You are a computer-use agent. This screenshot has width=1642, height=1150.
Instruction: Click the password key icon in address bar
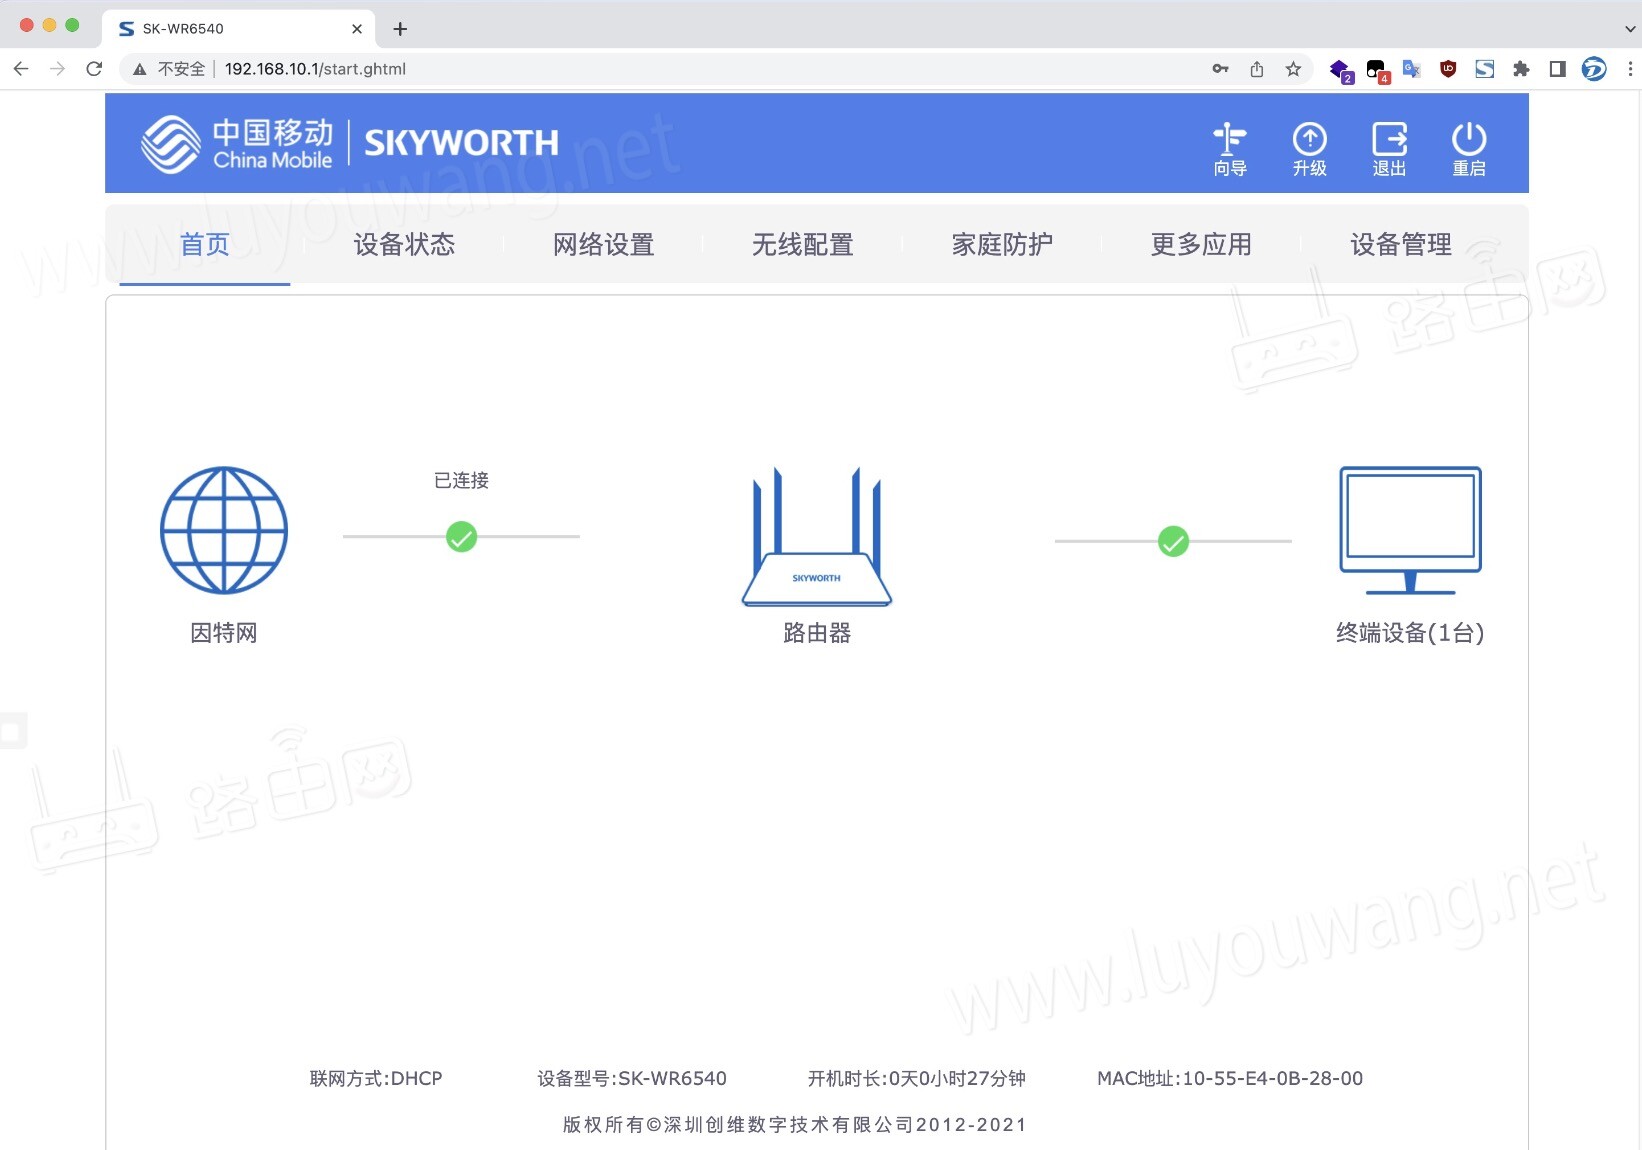tap(1221, 69)
